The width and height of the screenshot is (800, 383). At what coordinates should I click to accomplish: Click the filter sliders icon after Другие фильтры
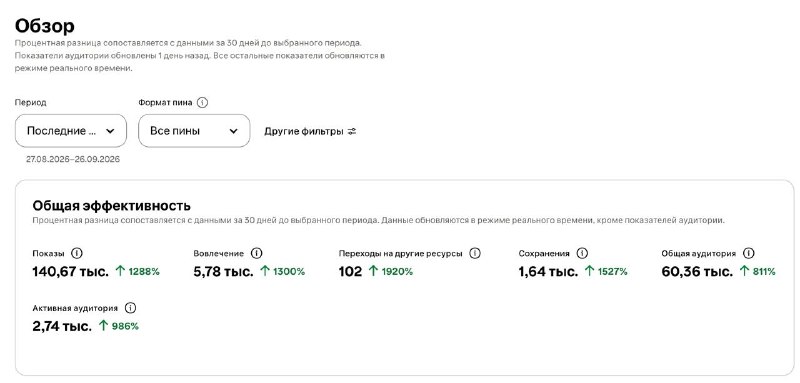pos(352,132)
